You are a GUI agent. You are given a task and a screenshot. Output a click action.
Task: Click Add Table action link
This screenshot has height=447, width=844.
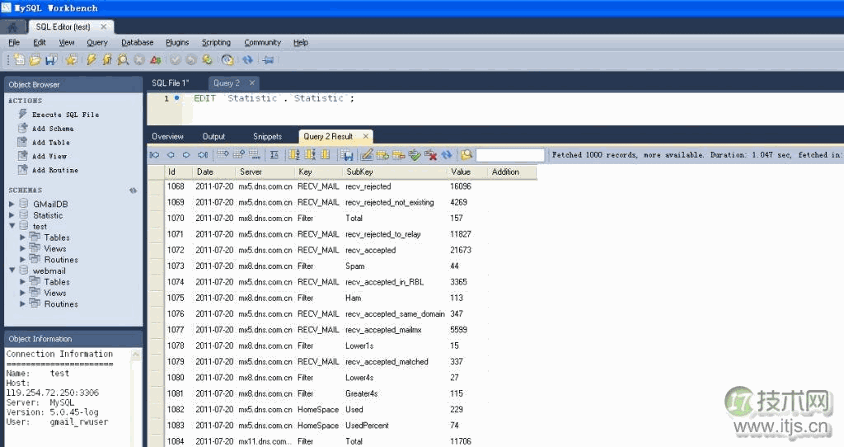click(50, 143)
